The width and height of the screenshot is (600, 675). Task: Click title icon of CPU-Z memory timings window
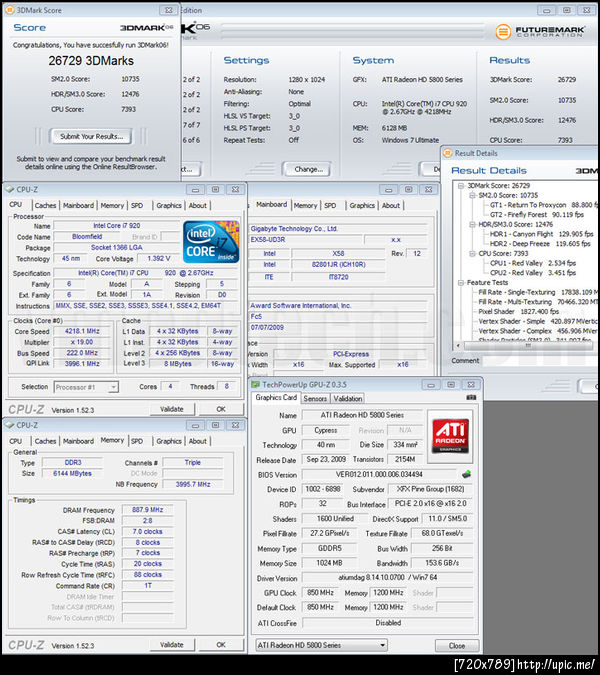pyautogui.click(x=9, y=425)
